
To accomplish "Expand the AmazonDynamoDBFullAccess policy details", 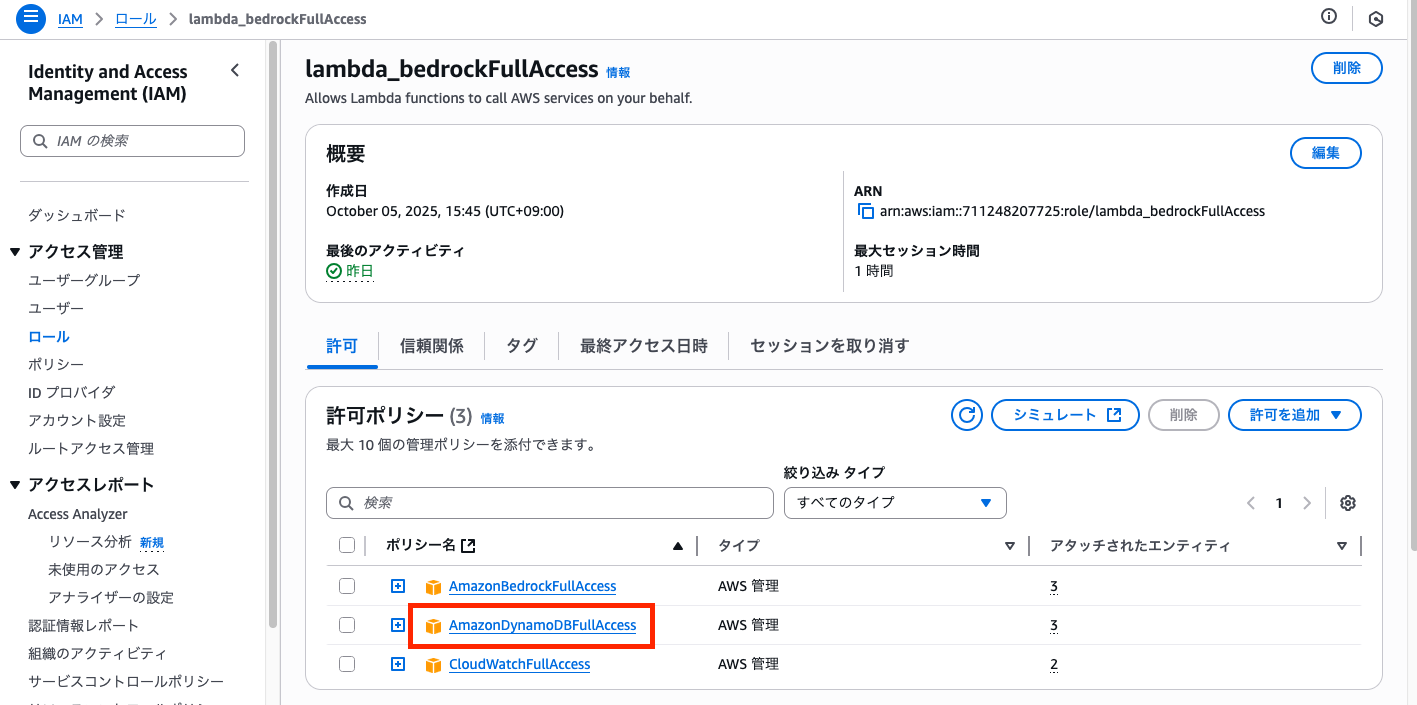I will (398, 625).
